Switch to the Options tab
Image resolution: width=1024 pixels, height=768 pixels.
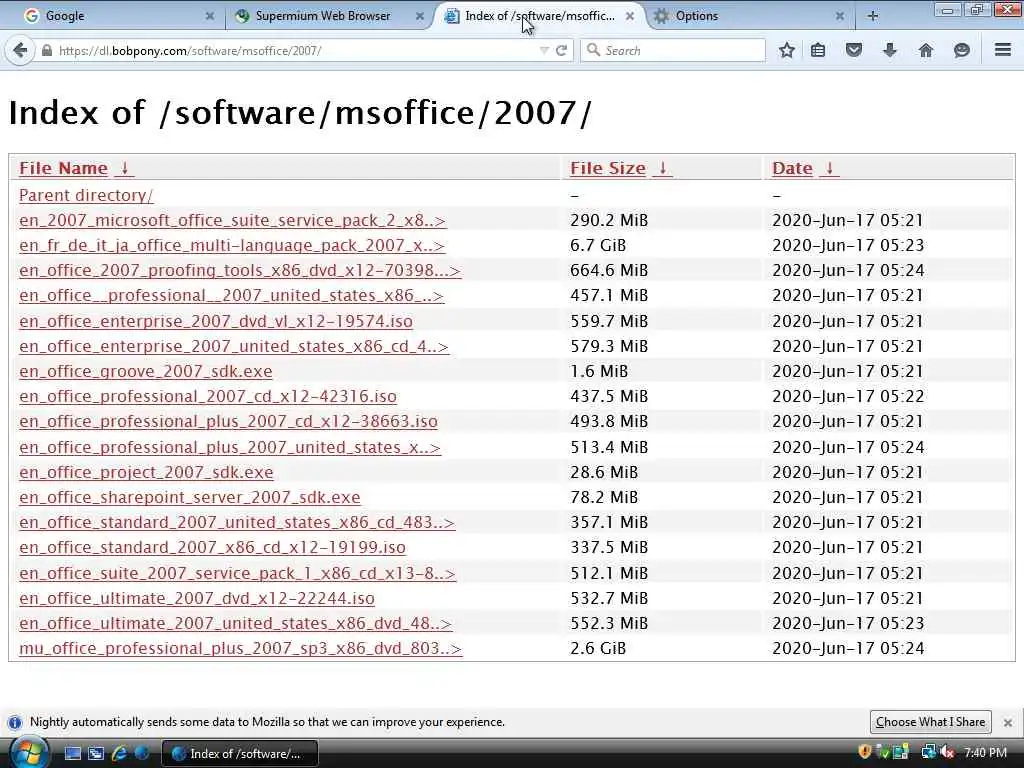751,16
